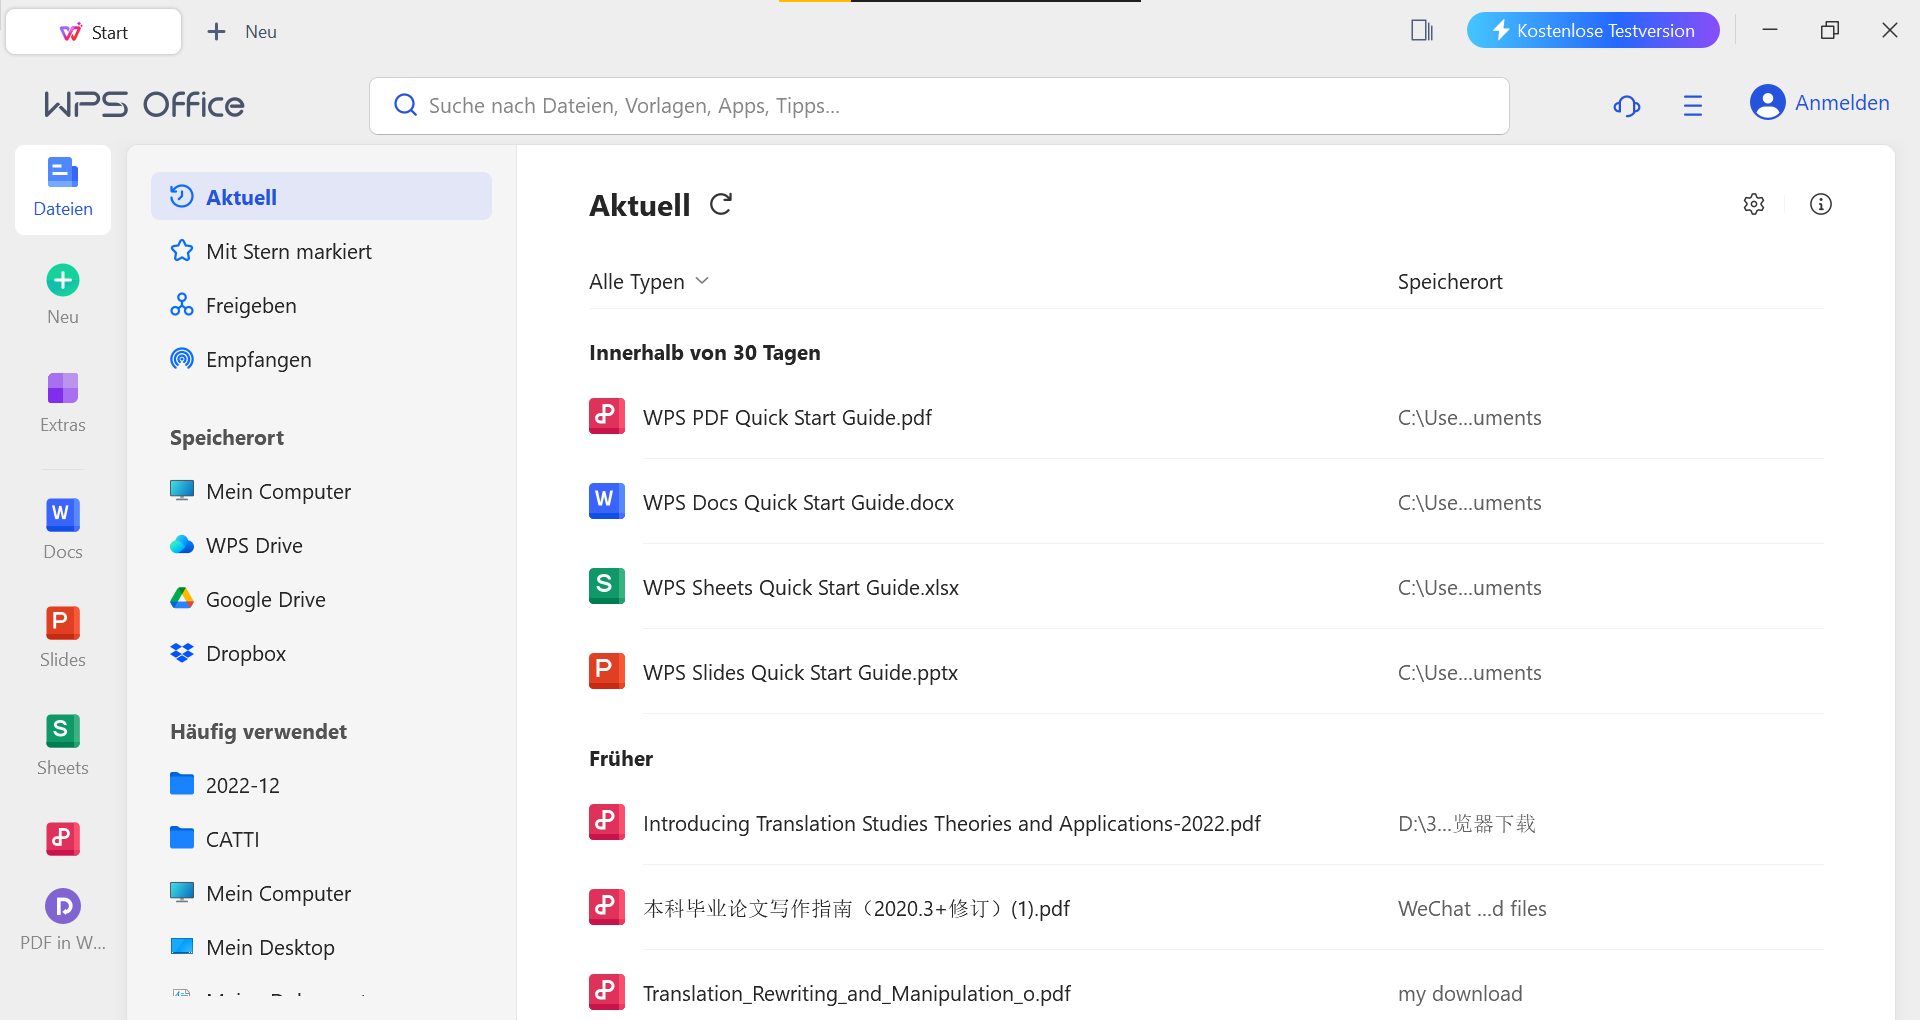
Task: Create a new document via the Neu icon
Action: click(62, 292)
